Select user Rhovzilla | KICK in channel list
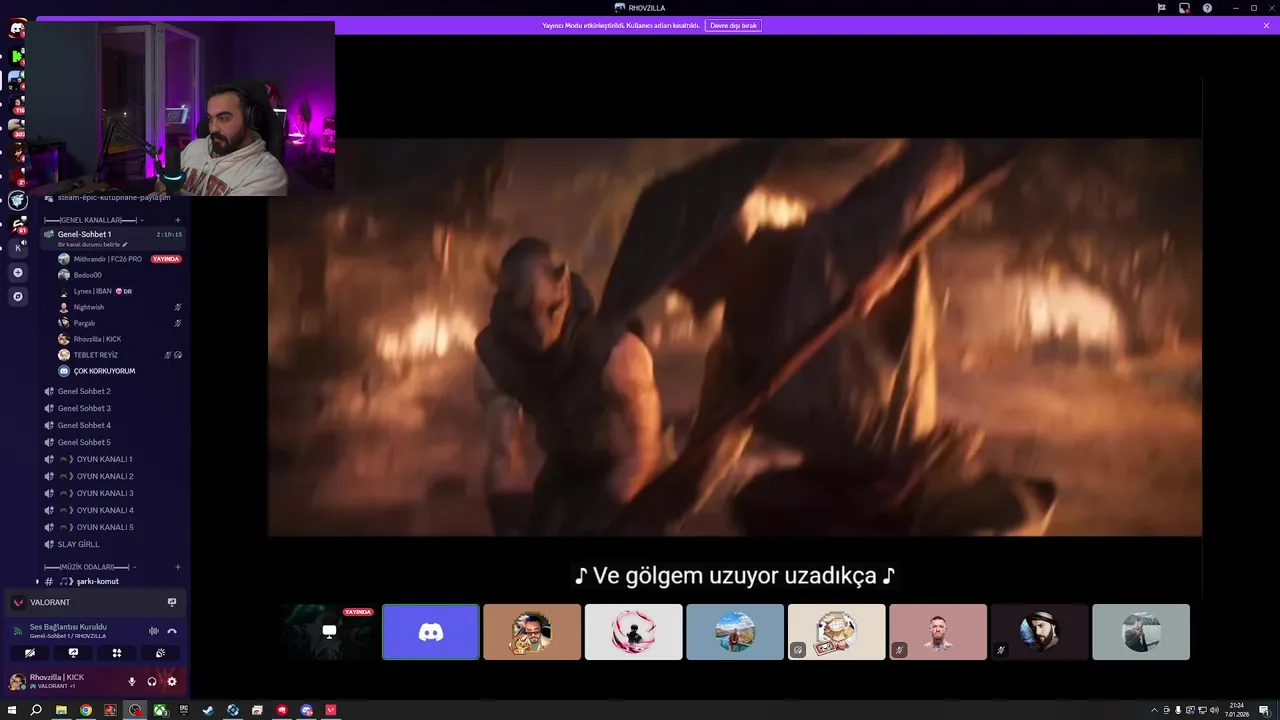Screen dimensions: 1280x720 (97, 339)
